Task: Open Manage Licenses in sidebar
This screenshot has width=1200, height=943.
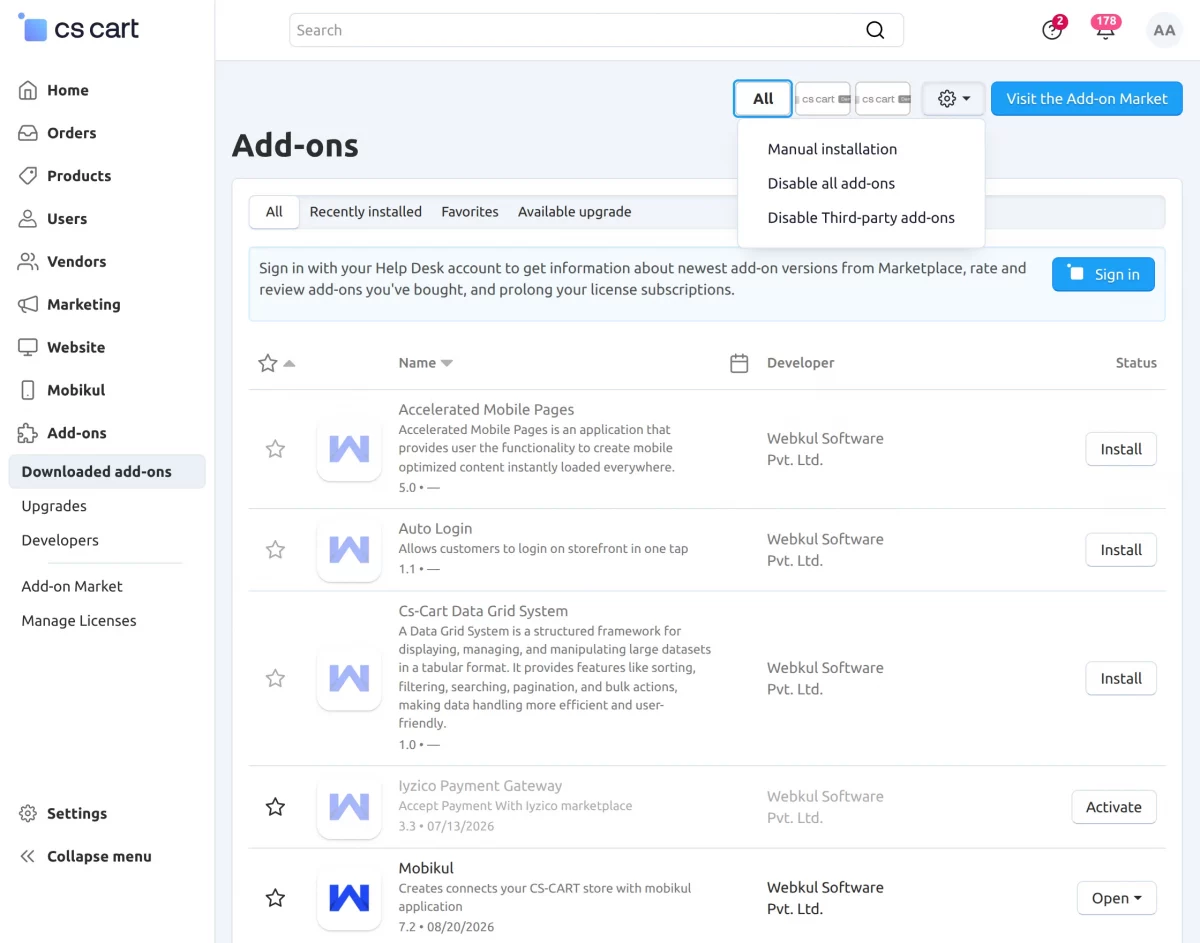Action: coord(79,621)
